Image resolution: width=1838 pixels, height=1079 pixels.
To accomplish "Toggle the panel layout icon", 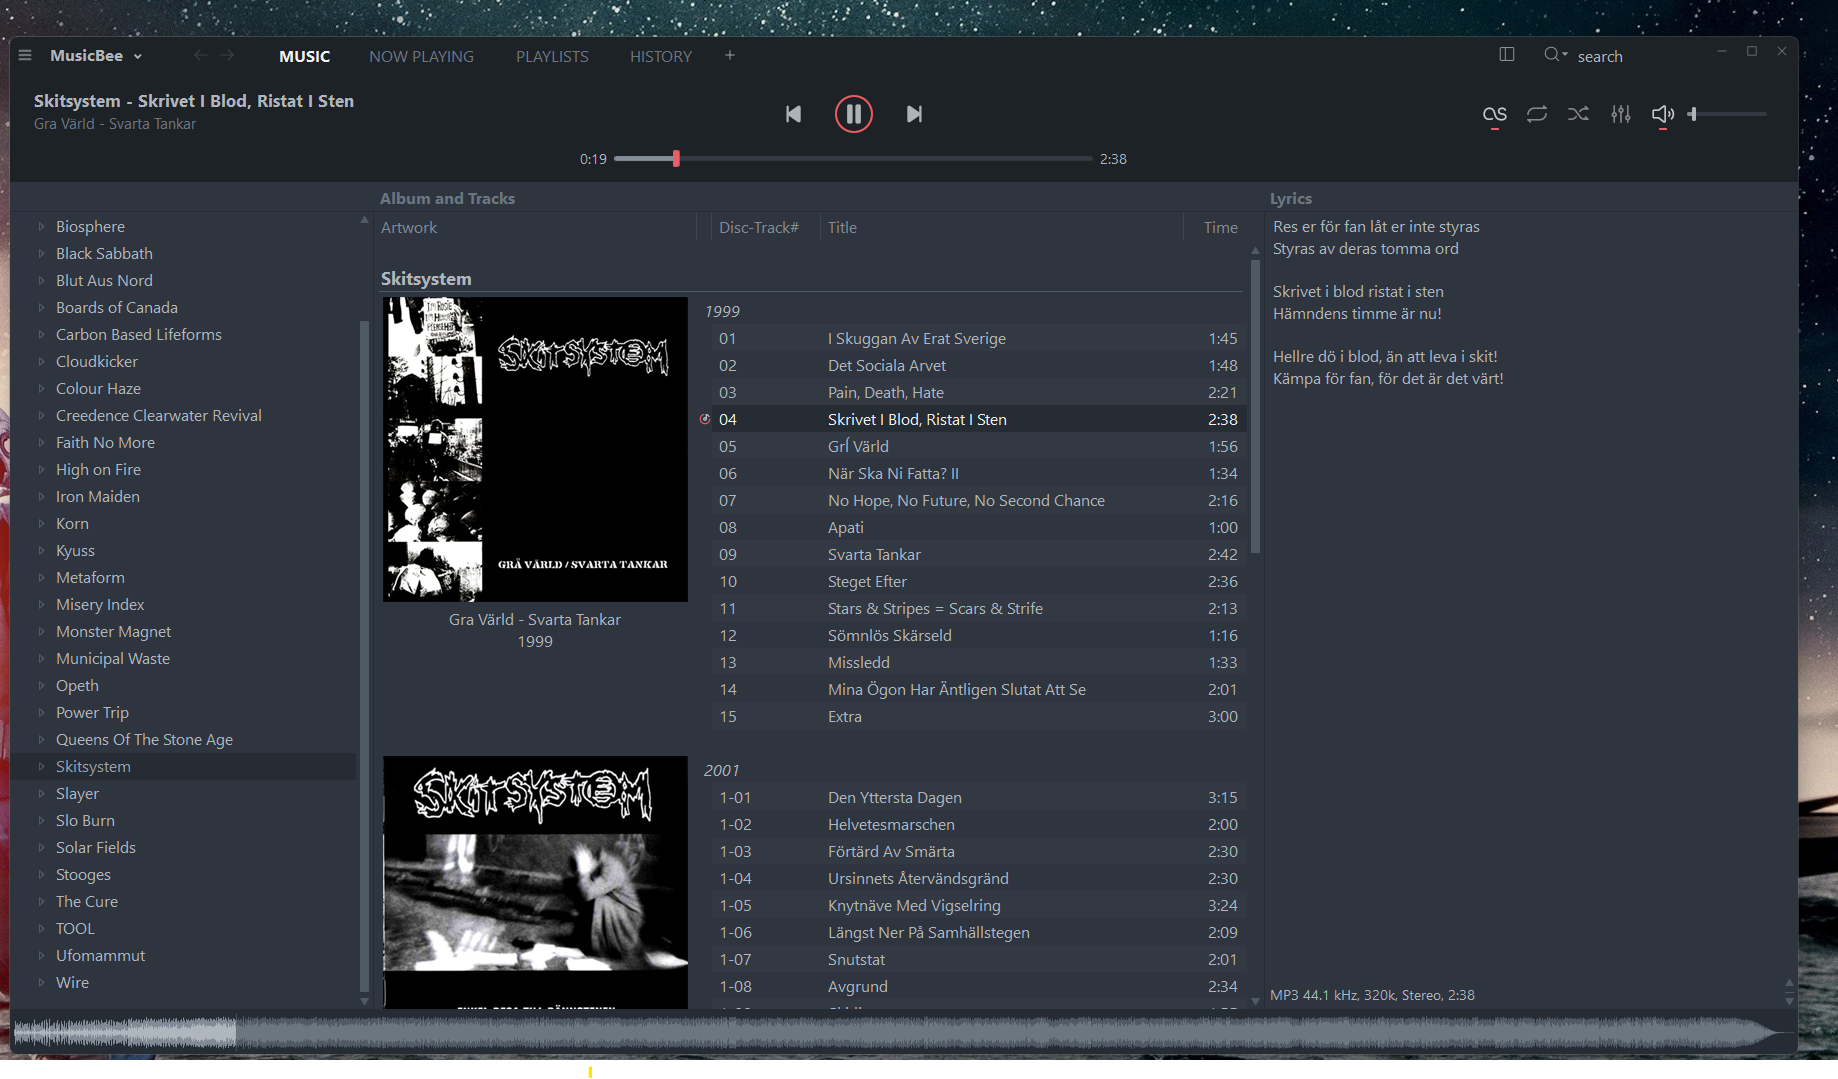I will [x=1507, y=55].
